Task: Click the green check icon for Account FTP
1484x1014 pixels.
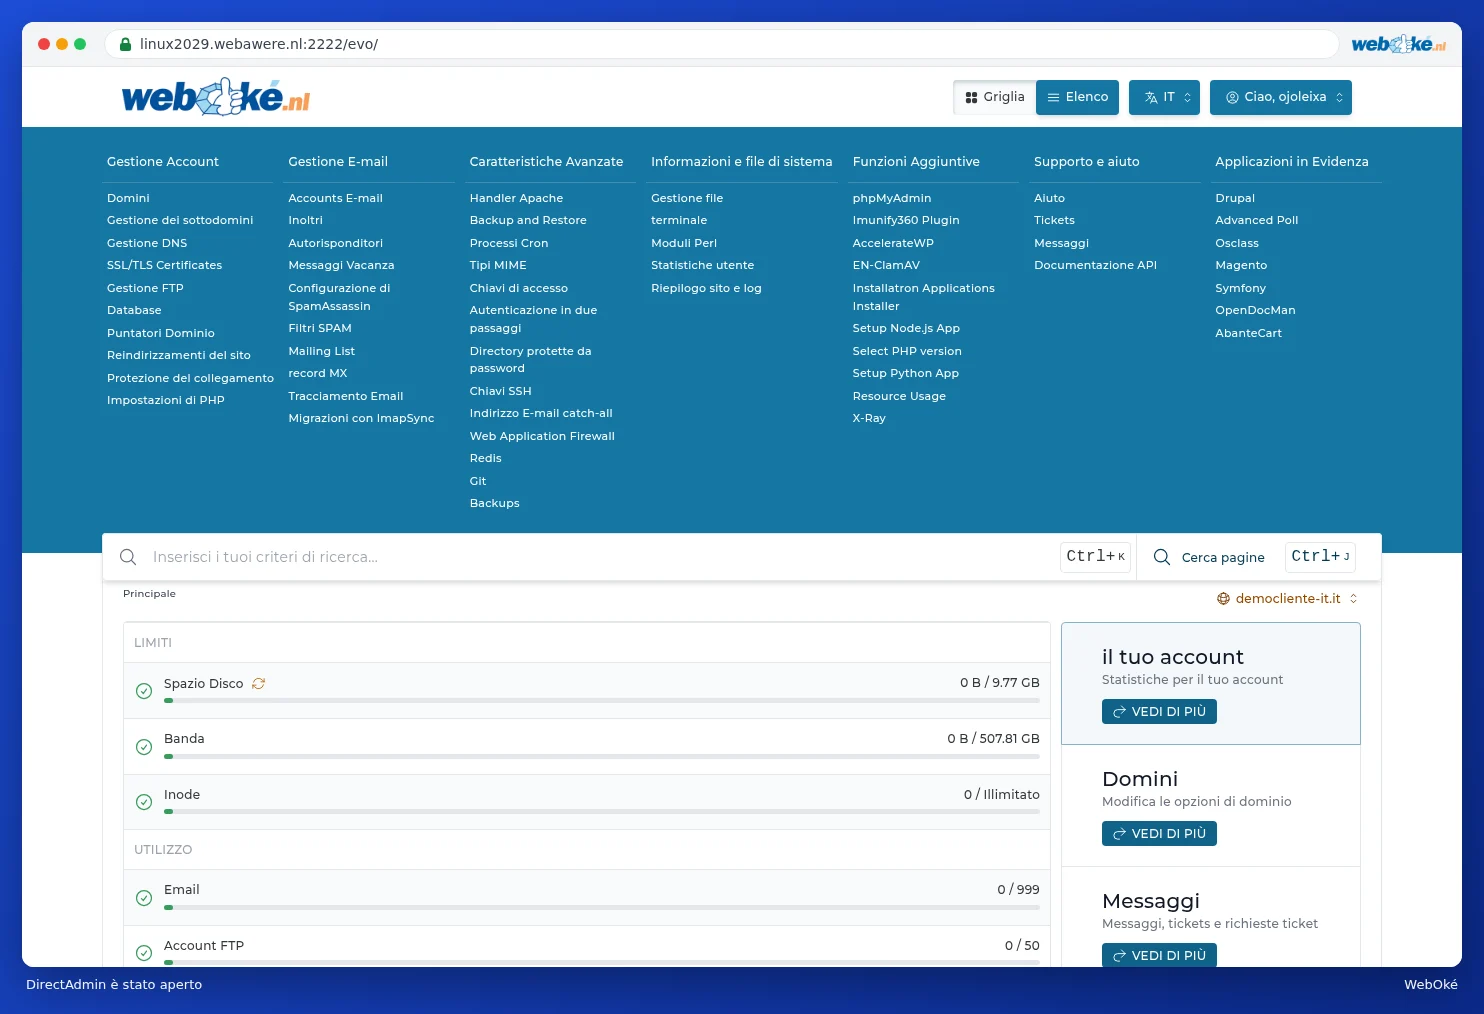Action: coord(144,953)
